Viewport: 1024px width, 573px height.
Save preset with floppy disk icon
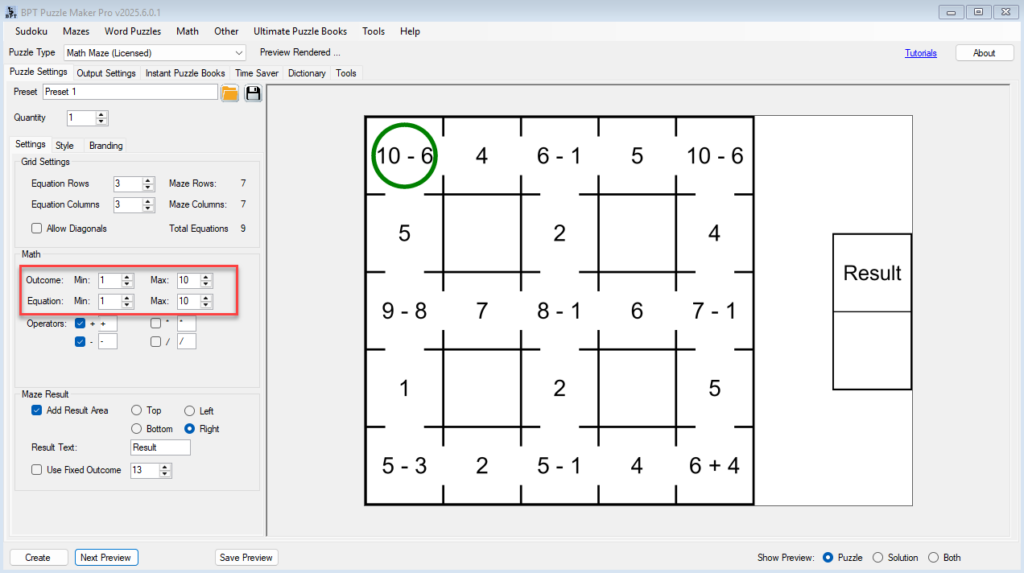pos(253,93)
